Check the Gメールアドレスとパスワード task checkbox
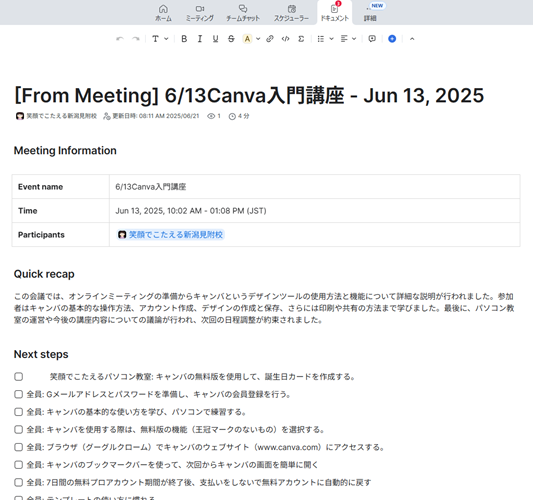 pyautogui.click(x=19, y=394)
